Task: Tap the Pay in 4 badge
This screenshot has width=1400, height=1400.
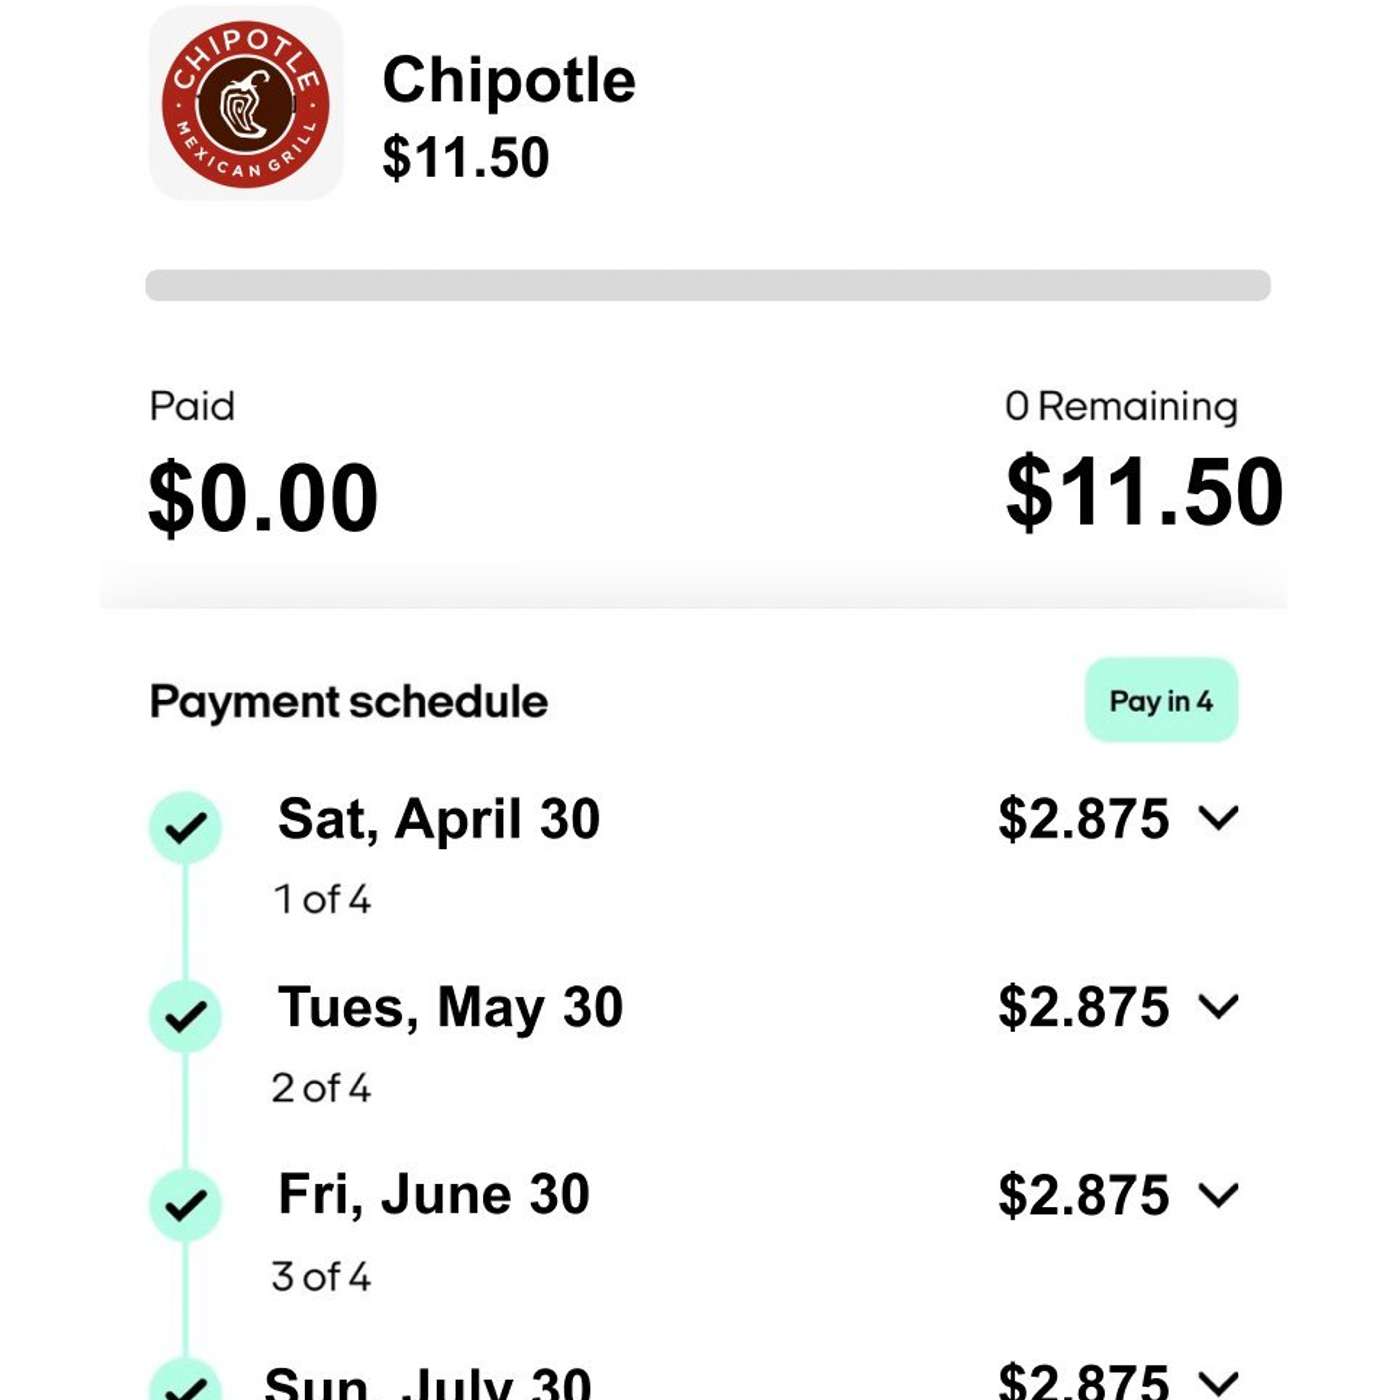Action: pyautogui.click(x=1161, y=700)
